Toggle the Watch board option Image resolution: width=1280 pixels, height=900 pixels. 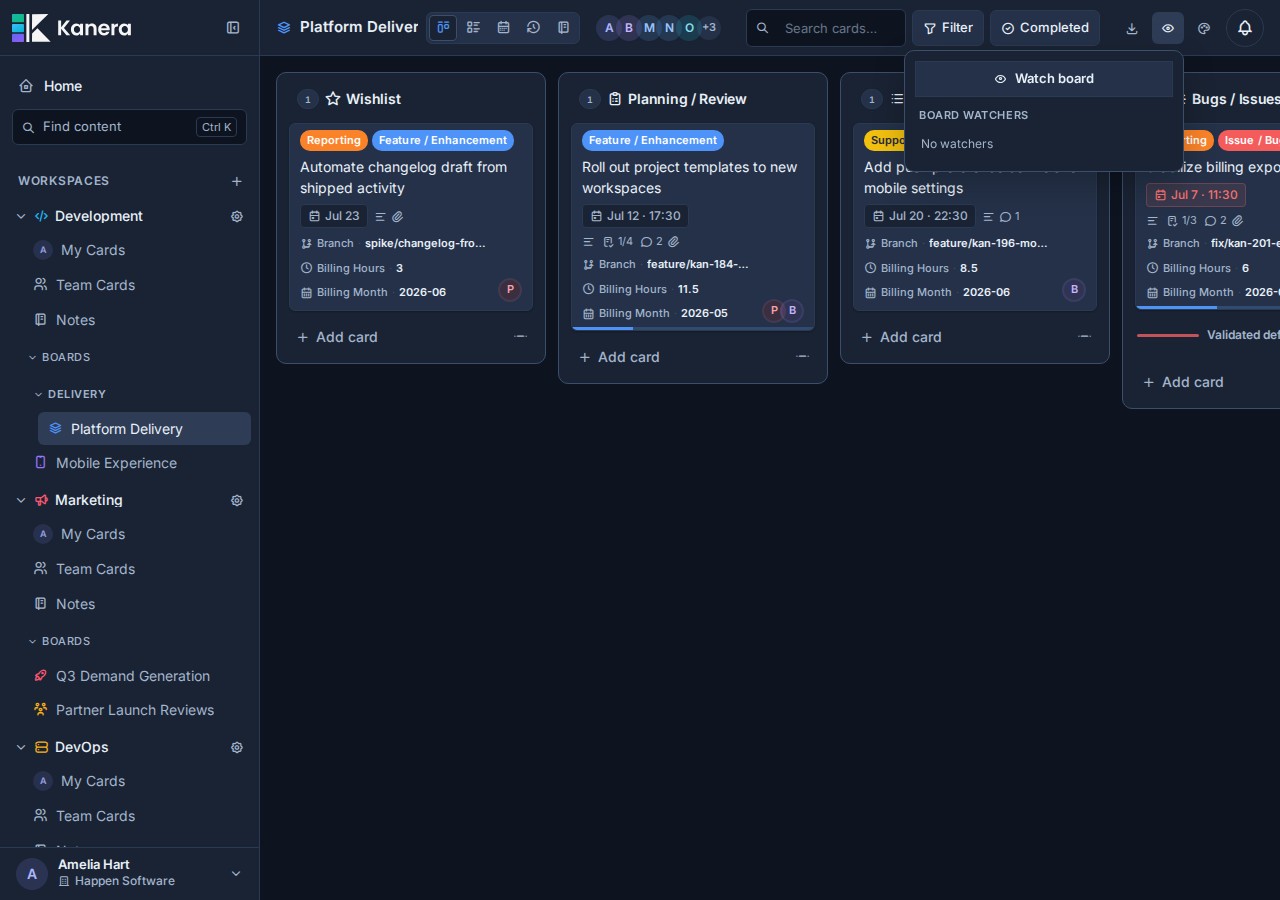tap(1044, 79)
